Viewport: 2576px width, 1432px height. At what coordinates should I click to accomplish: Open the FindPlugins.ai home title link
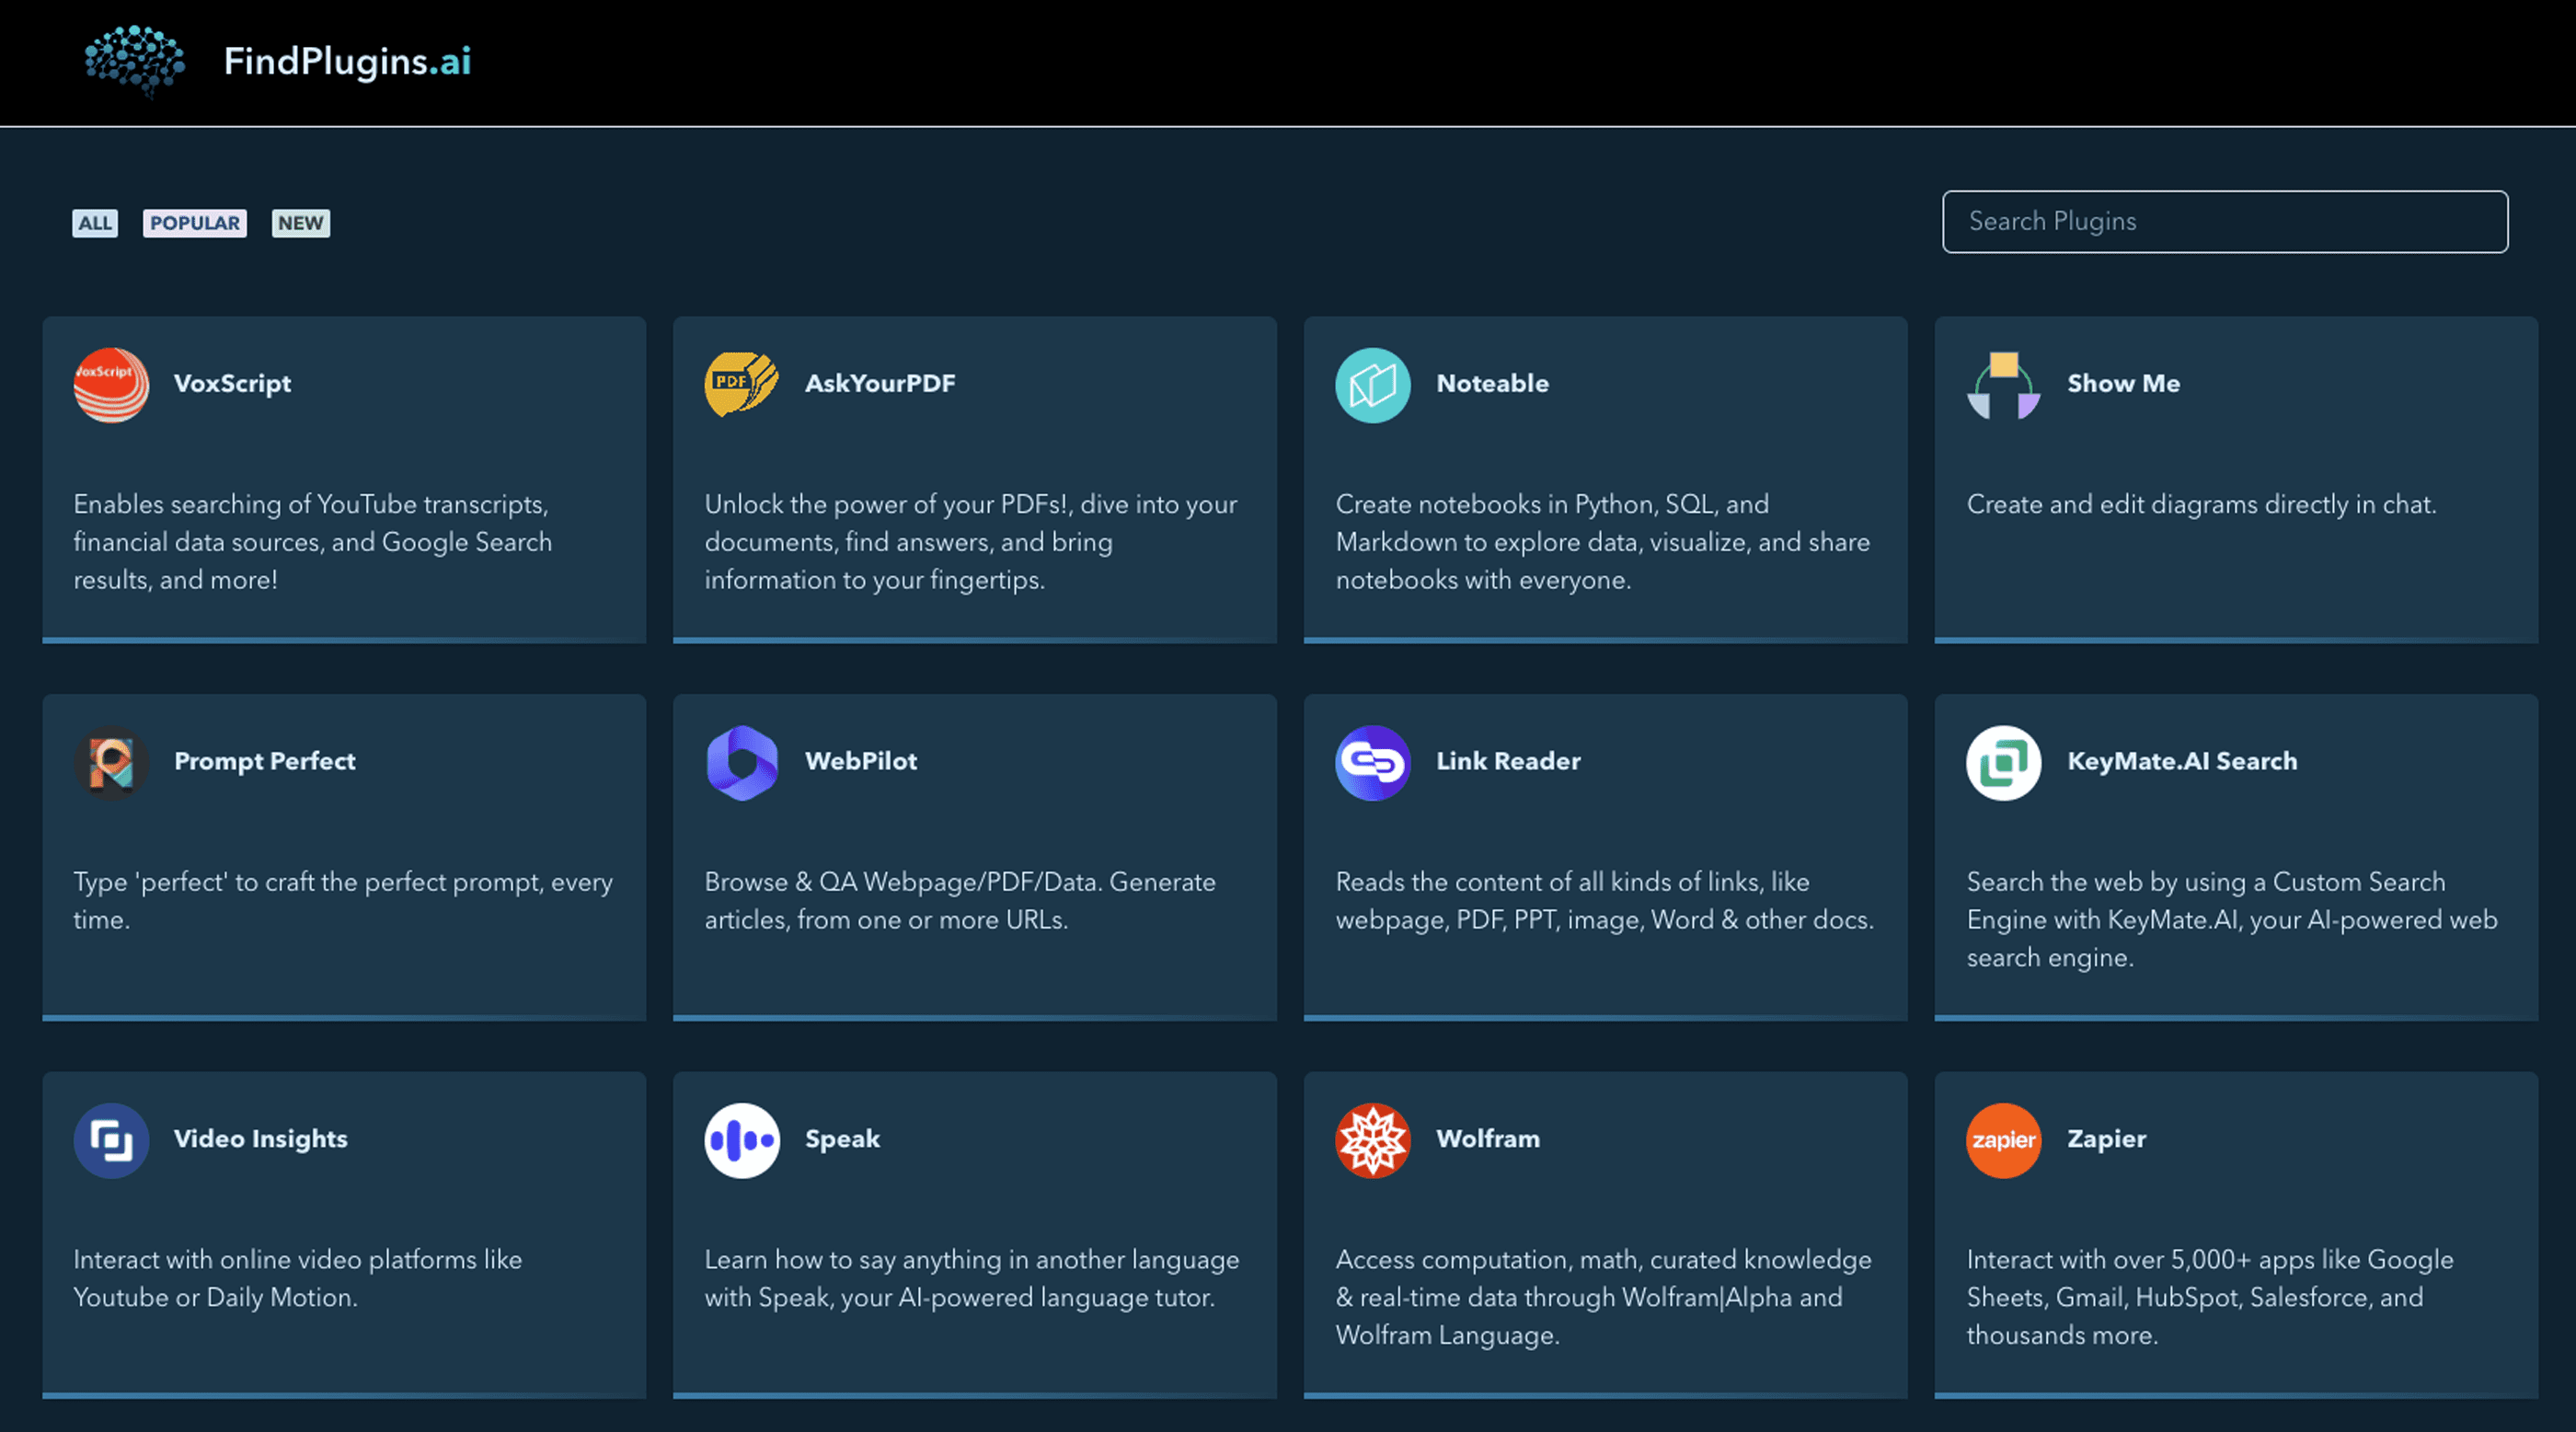point(347,62)
